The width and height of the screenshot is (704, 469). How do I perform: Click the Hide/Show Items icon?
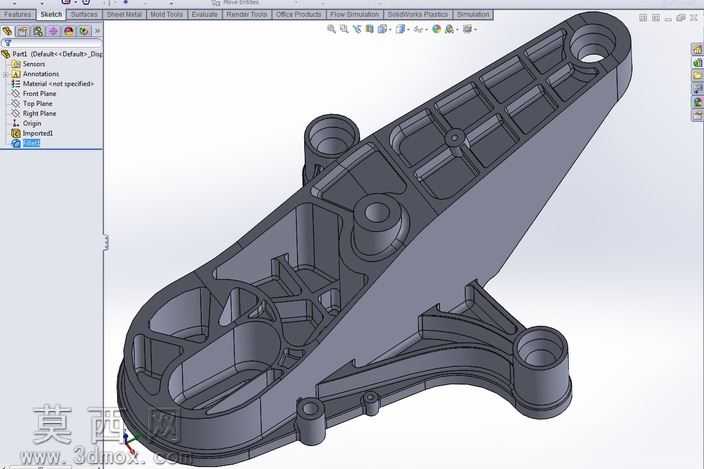(x=418, y=29)
